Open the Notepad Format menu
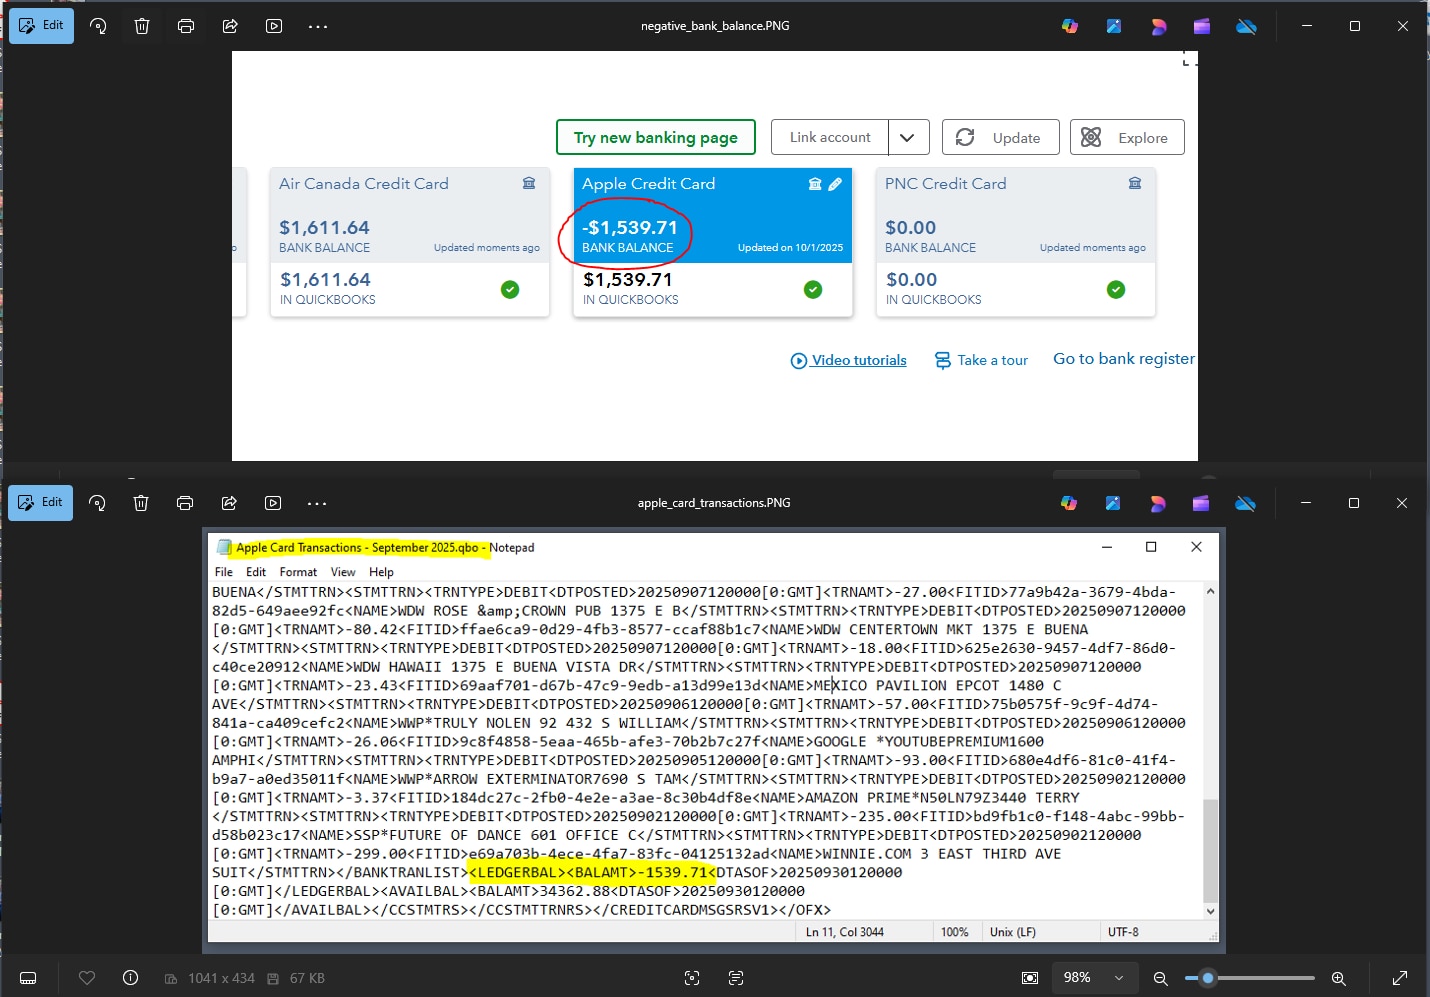 tap(298, 572)
